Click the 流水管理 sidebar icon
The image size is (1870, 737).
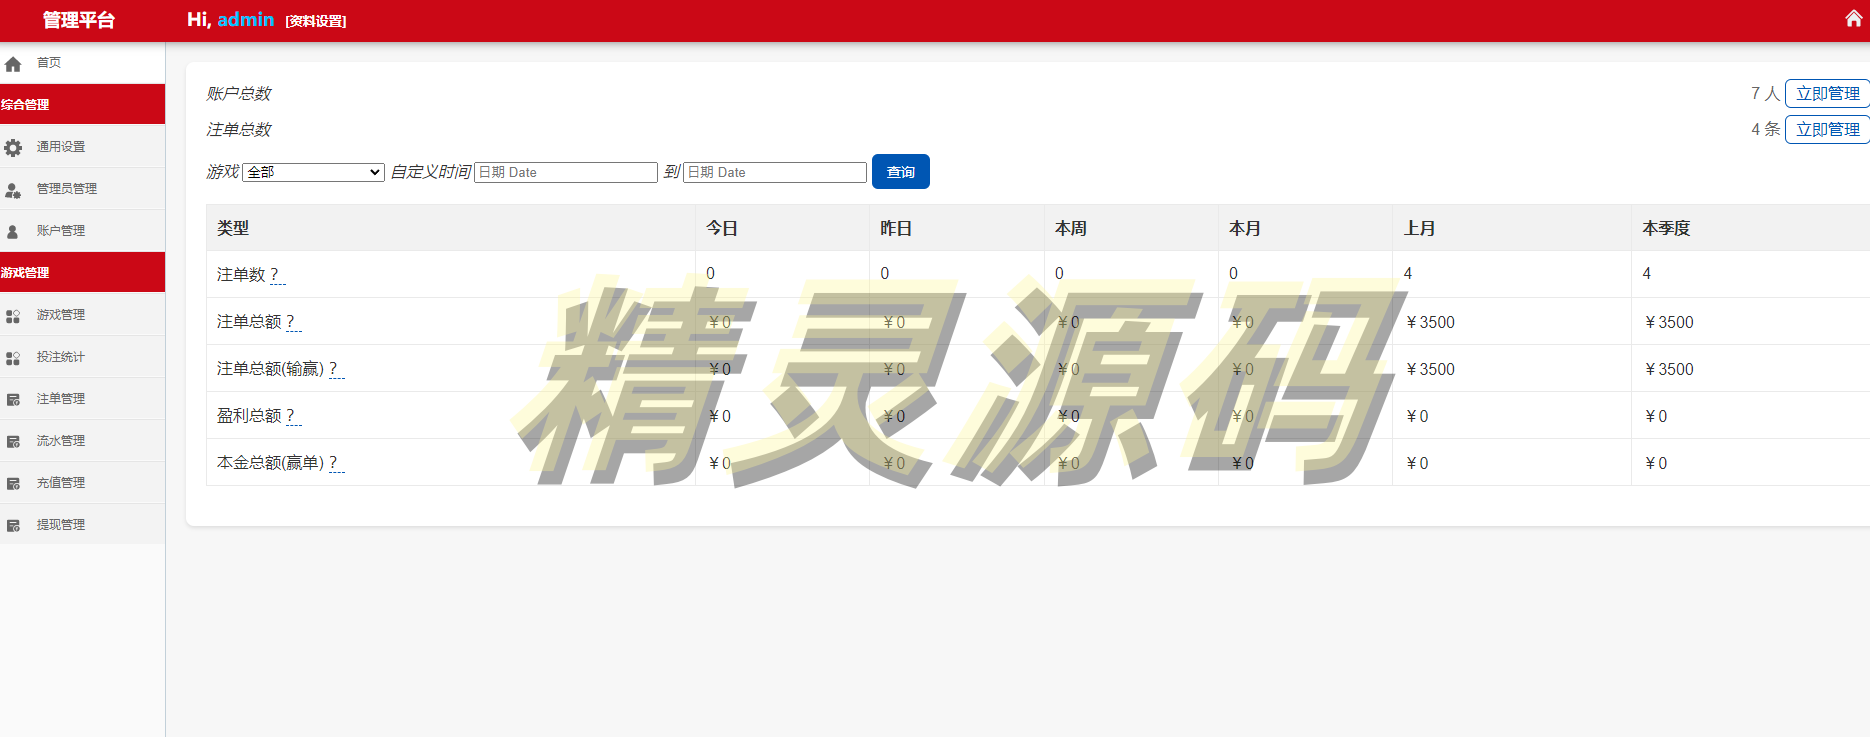tap(13, 442)
